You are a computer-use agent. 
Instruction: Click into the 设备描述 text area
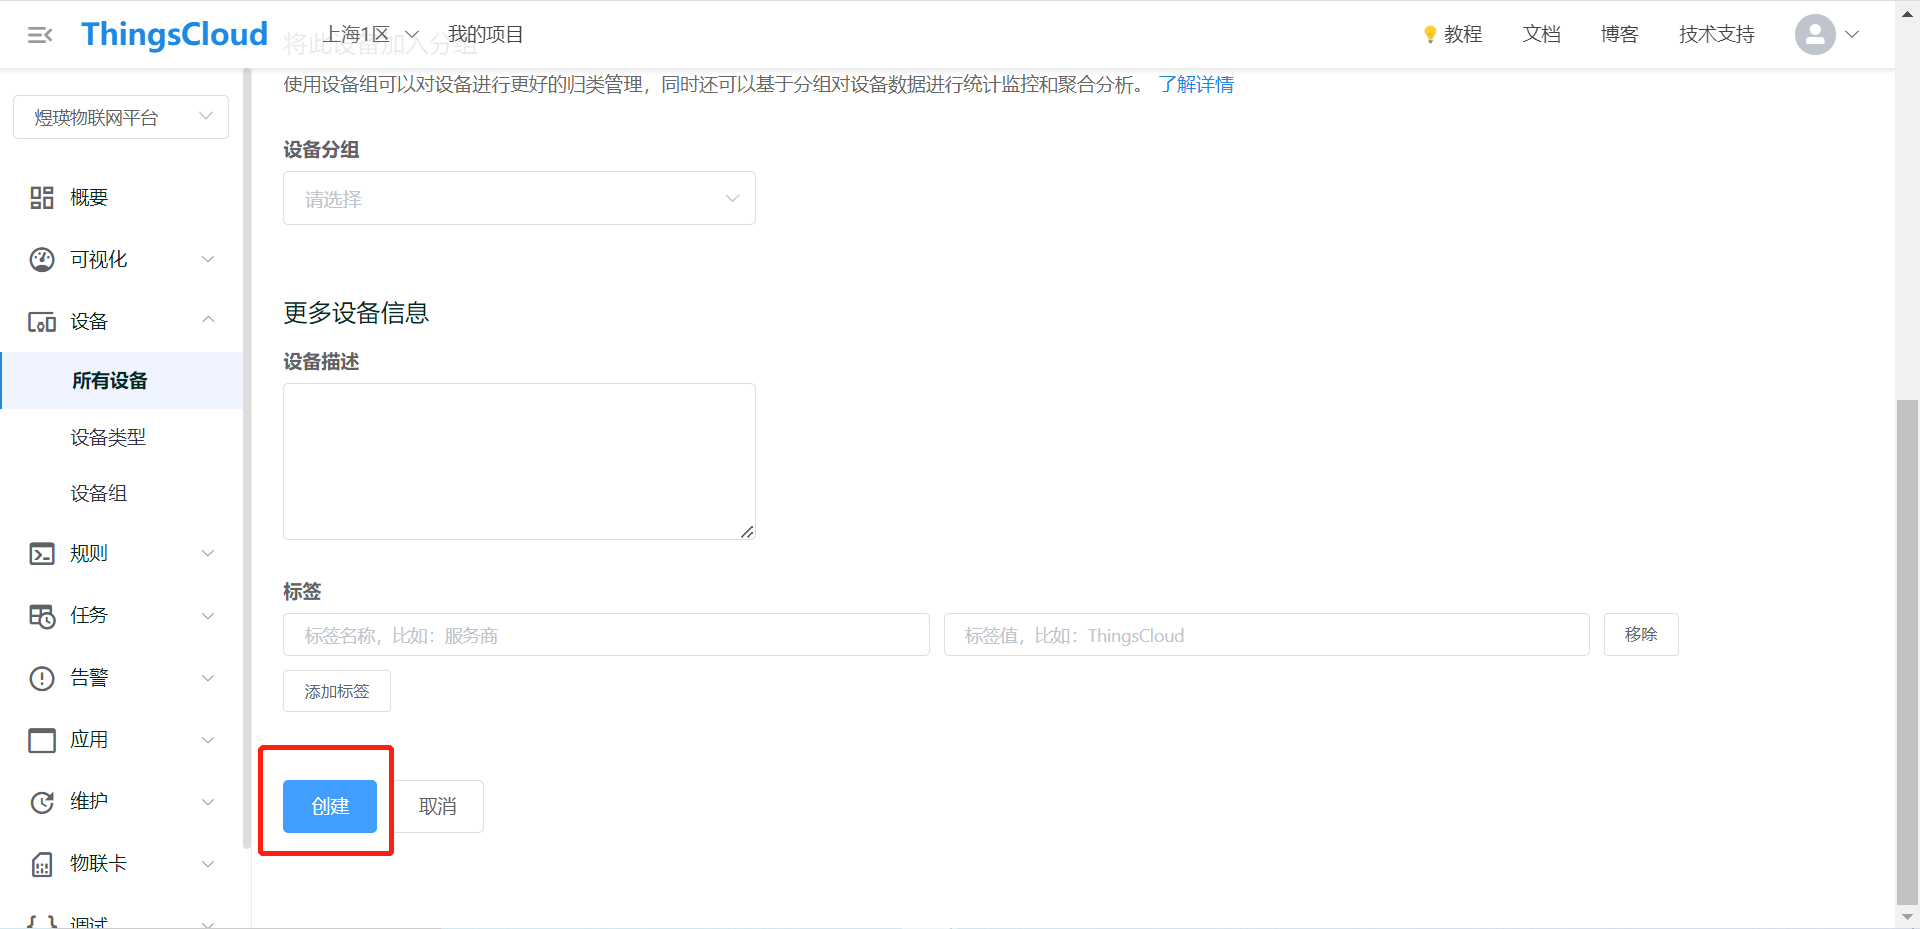click(x=519, y=461)
